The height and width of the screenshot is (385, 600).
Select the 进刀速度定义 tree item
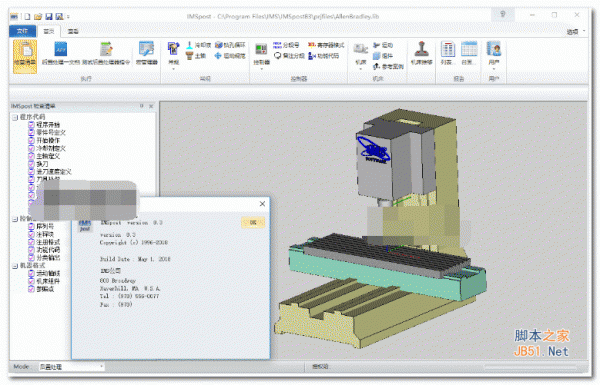(54, 172)
